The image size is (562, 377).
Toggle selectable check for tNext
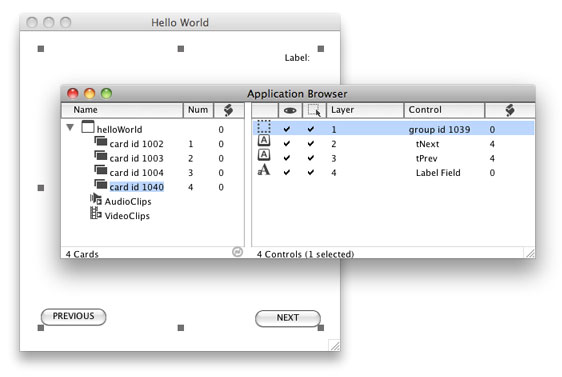(x=311, y=144)
